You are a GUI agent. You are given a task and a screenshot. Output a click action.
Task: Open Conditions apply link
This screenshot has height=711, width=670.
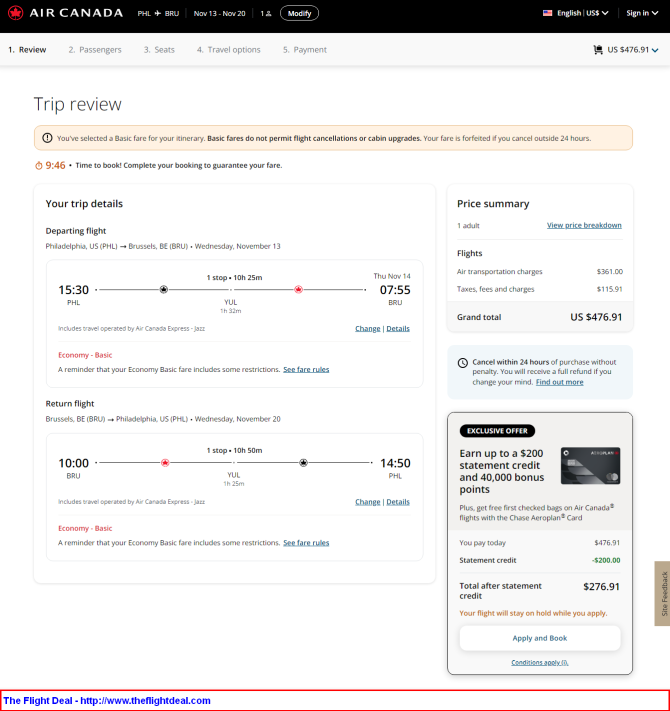click(x=539, y=662)
